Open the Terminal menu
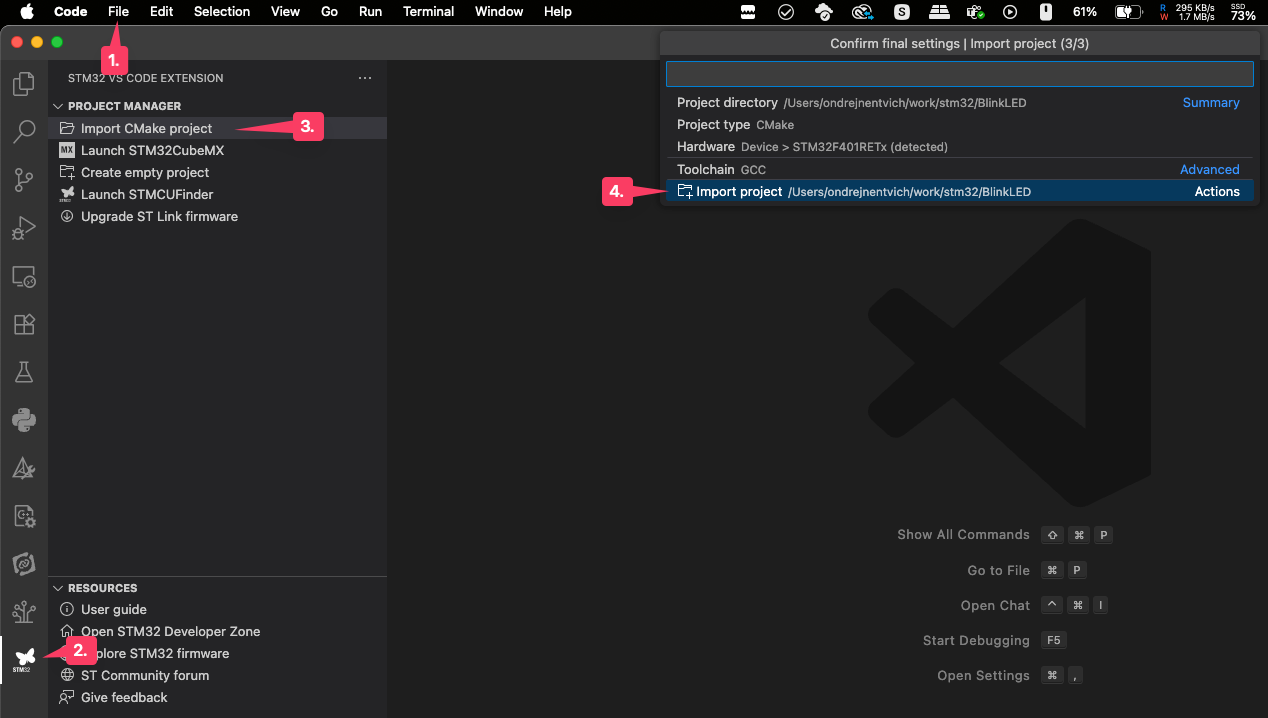 pos(428,12)
